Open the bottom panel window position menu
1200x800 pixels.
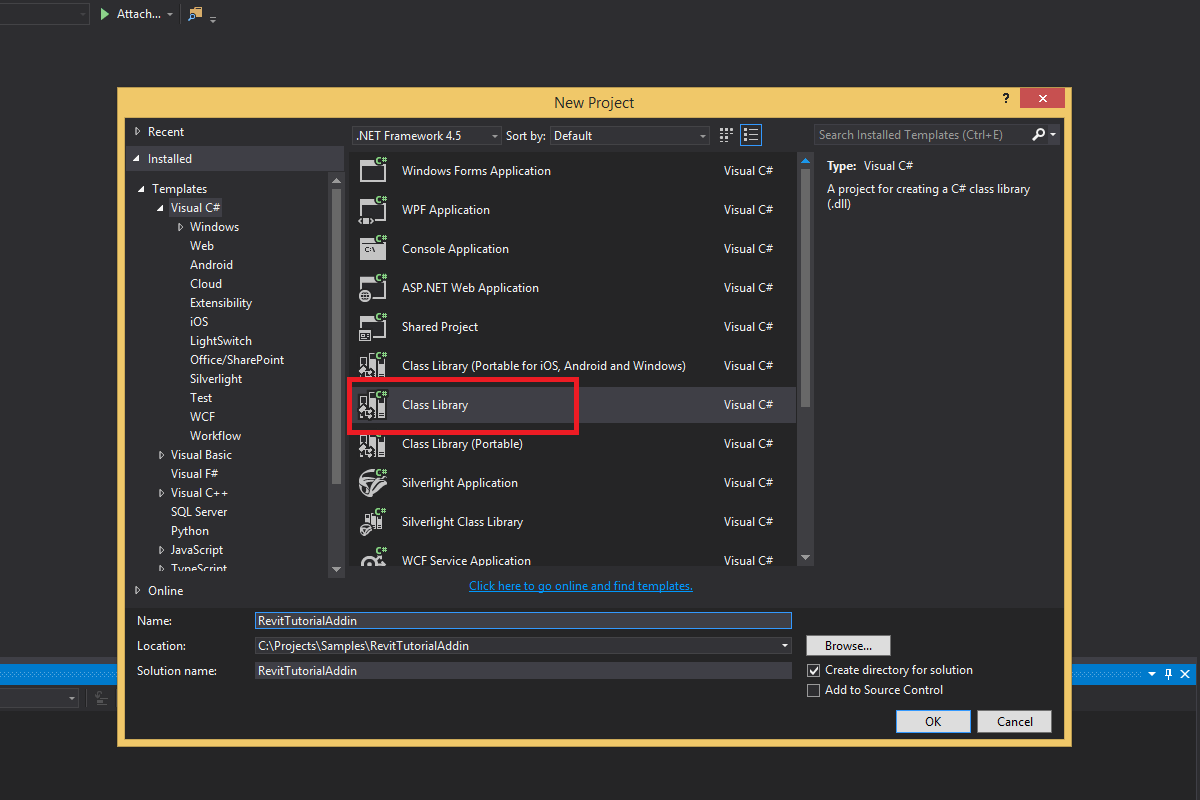click(1151, 674)
